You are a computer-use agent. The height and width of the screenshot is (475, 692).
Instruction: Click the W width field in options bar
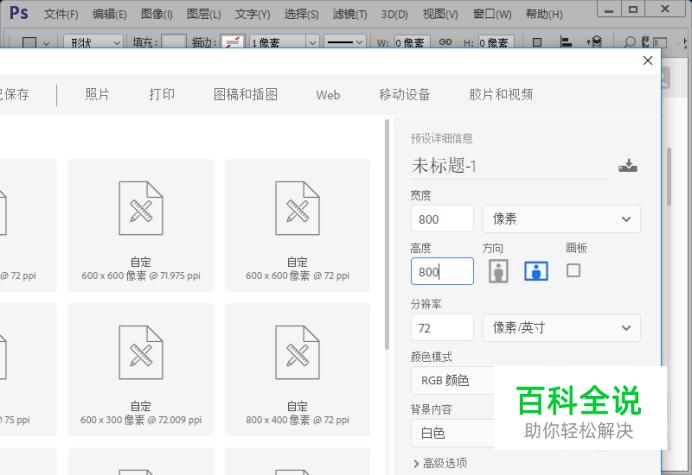tap(411, 42)
